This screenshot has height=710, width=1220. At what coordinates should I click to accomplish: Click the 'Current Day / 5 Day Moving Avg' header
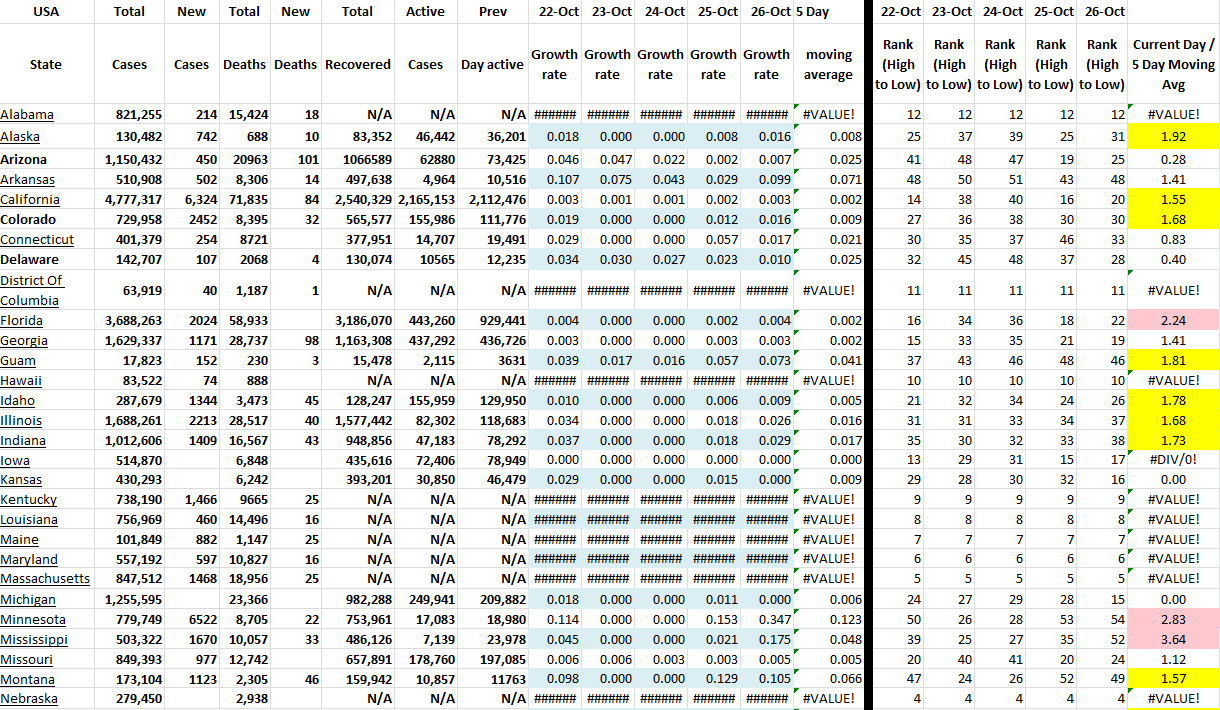tap(1174, 65)
